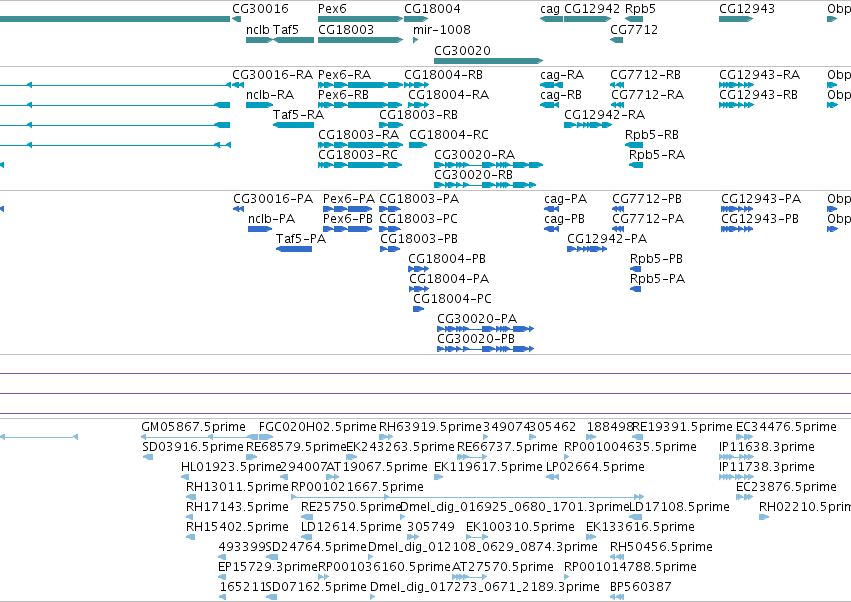Select the Pex6-RA transcript
This screenshot has width=851, height=602.
(x=360, y=85)
